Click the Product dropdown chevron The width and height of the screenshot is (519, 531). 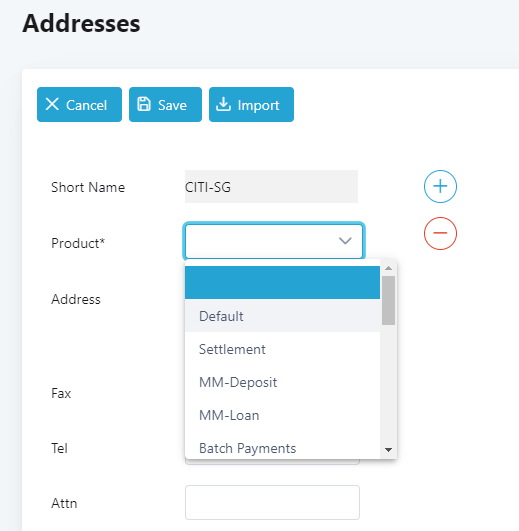pos(345,240)
